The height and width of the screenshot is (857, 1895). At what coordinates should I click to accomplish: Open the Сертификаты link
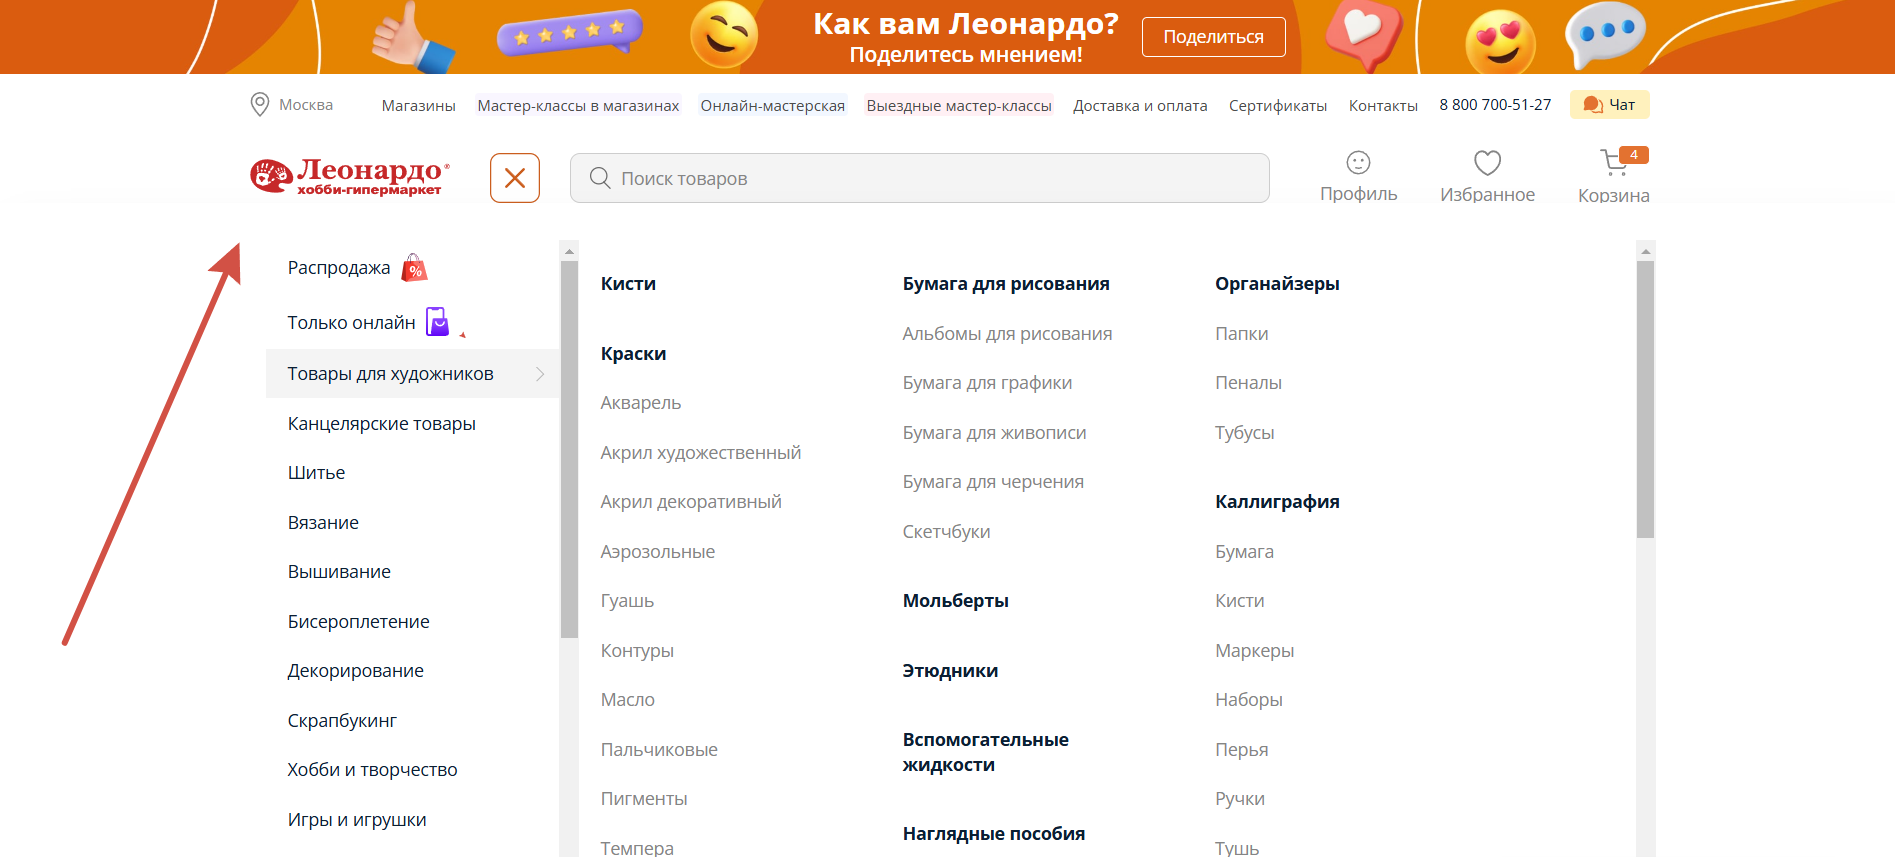click(x=1278, y=106)
